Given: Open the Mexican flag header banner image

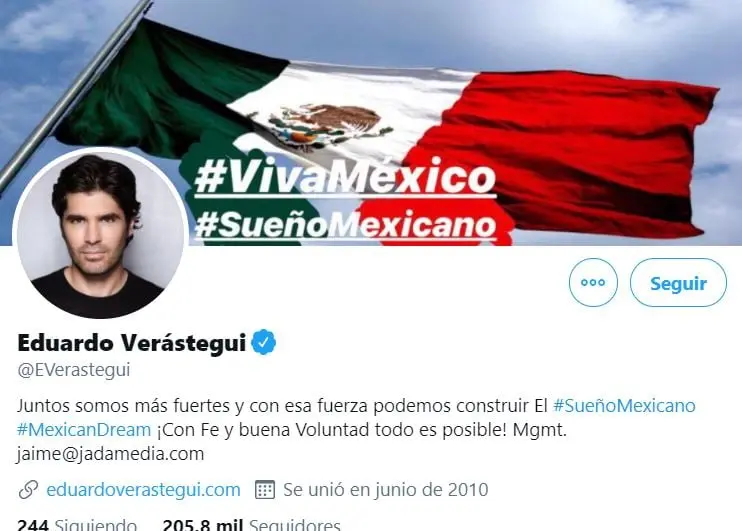Looking at the screenshot, I should coord(371,123).
